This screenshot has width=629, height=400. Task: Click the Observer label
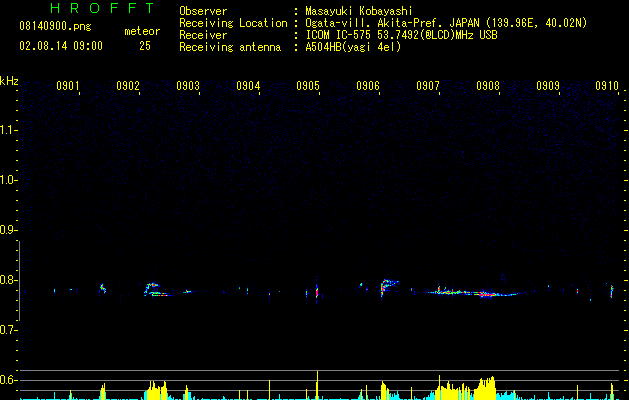point(203,11)
